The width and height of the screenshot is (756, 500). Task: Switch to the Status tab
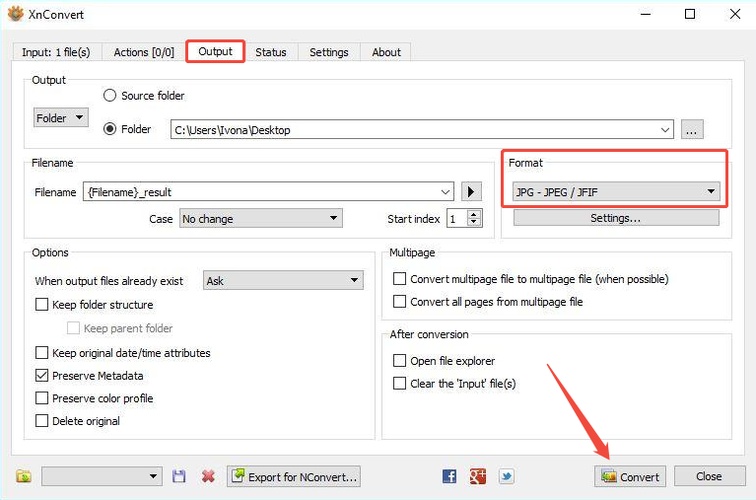point(270,52)
